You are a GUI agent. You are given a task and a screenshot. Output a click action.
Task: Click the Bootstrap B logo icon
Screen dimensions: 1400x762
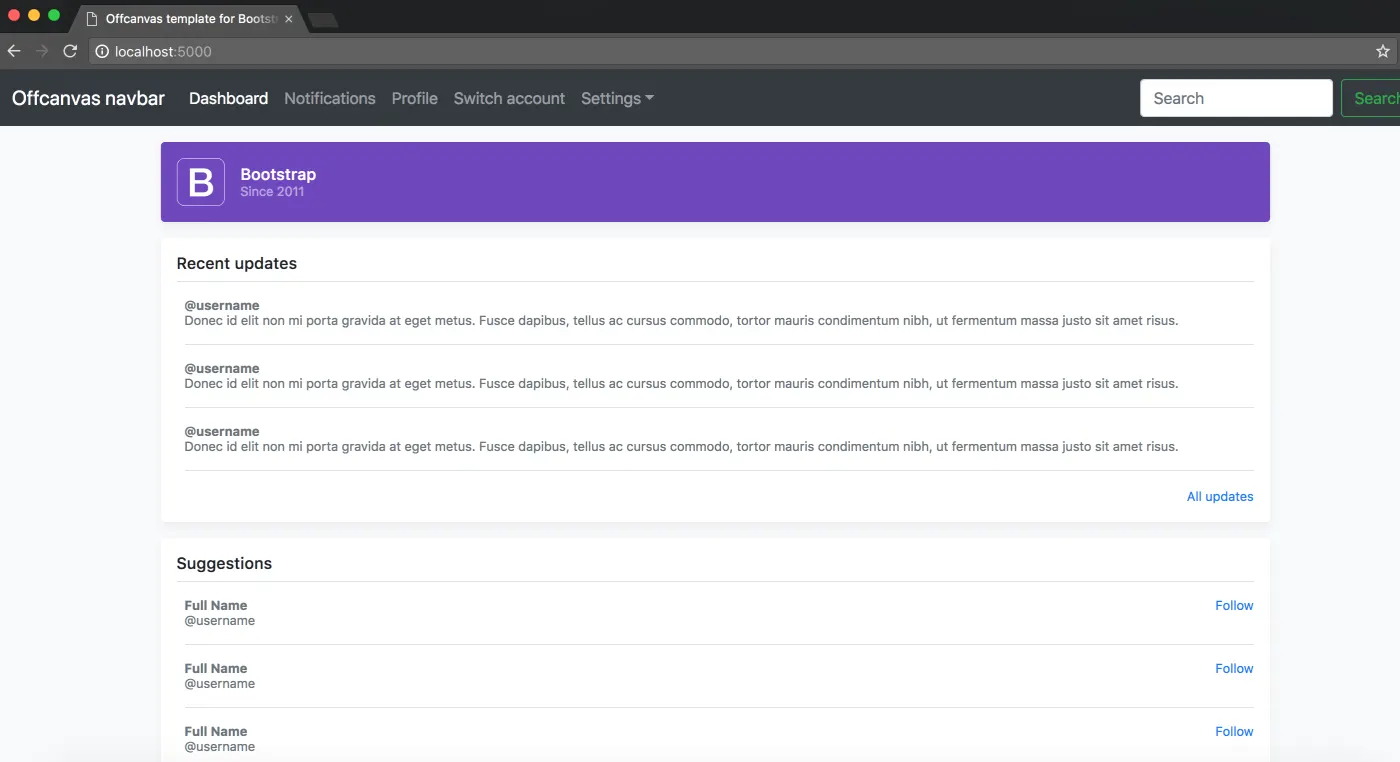201,182
